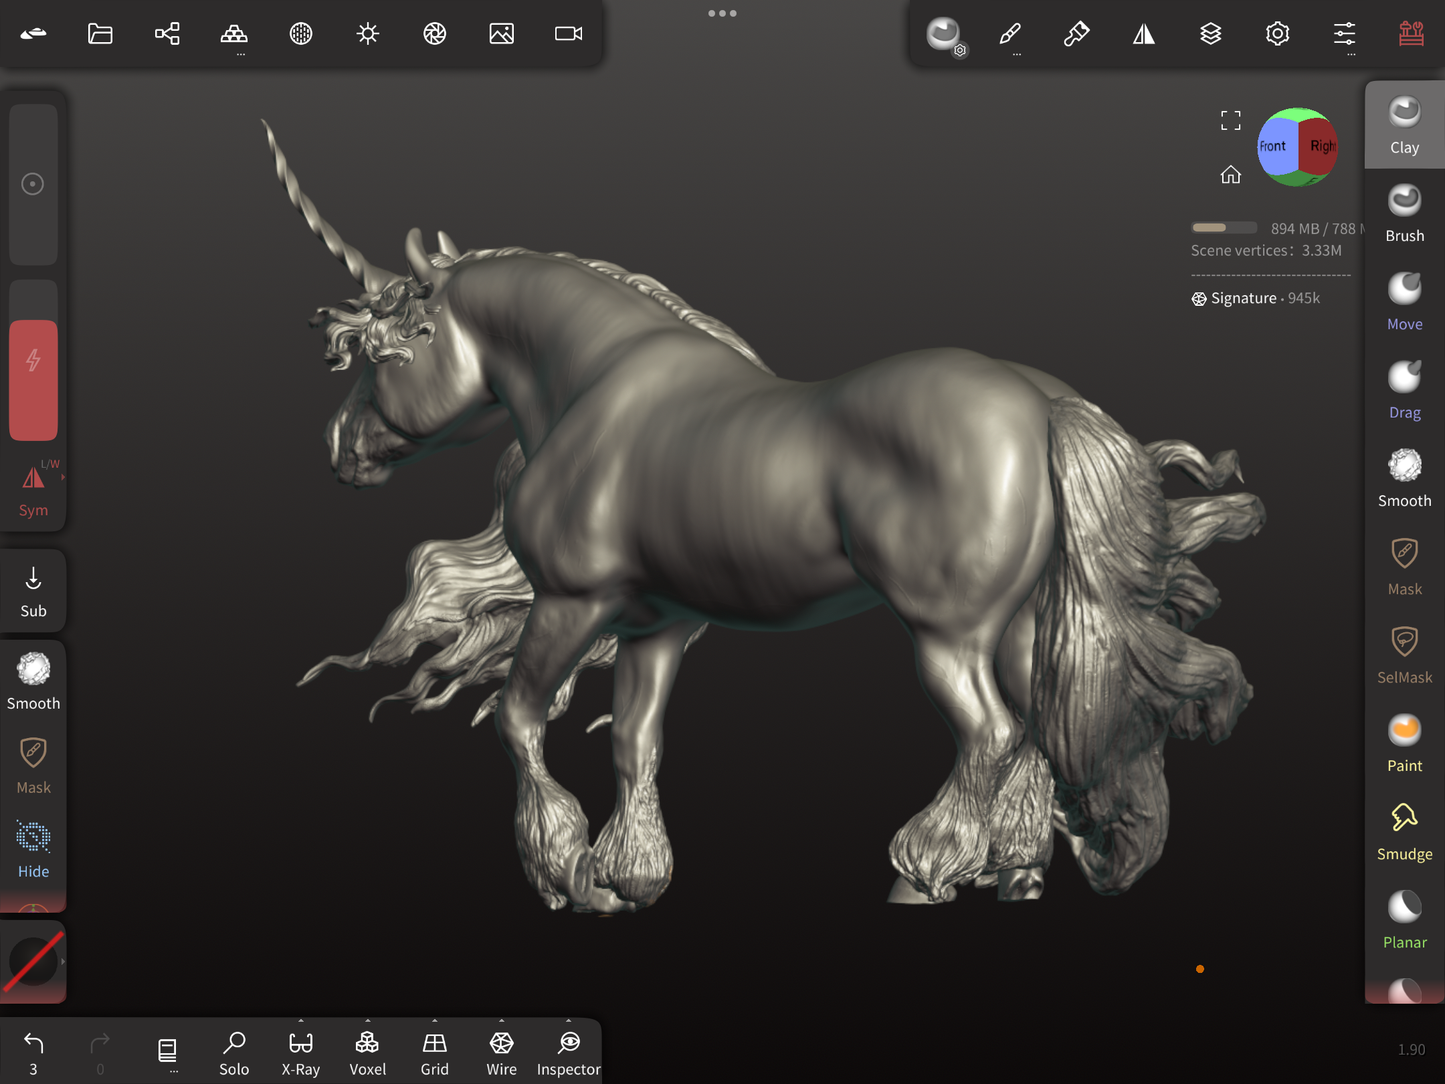Select the Clay sculpting tool
Viewport: 1445px width, 1084px height.
pyautogui.click(x=1404, y=125)
